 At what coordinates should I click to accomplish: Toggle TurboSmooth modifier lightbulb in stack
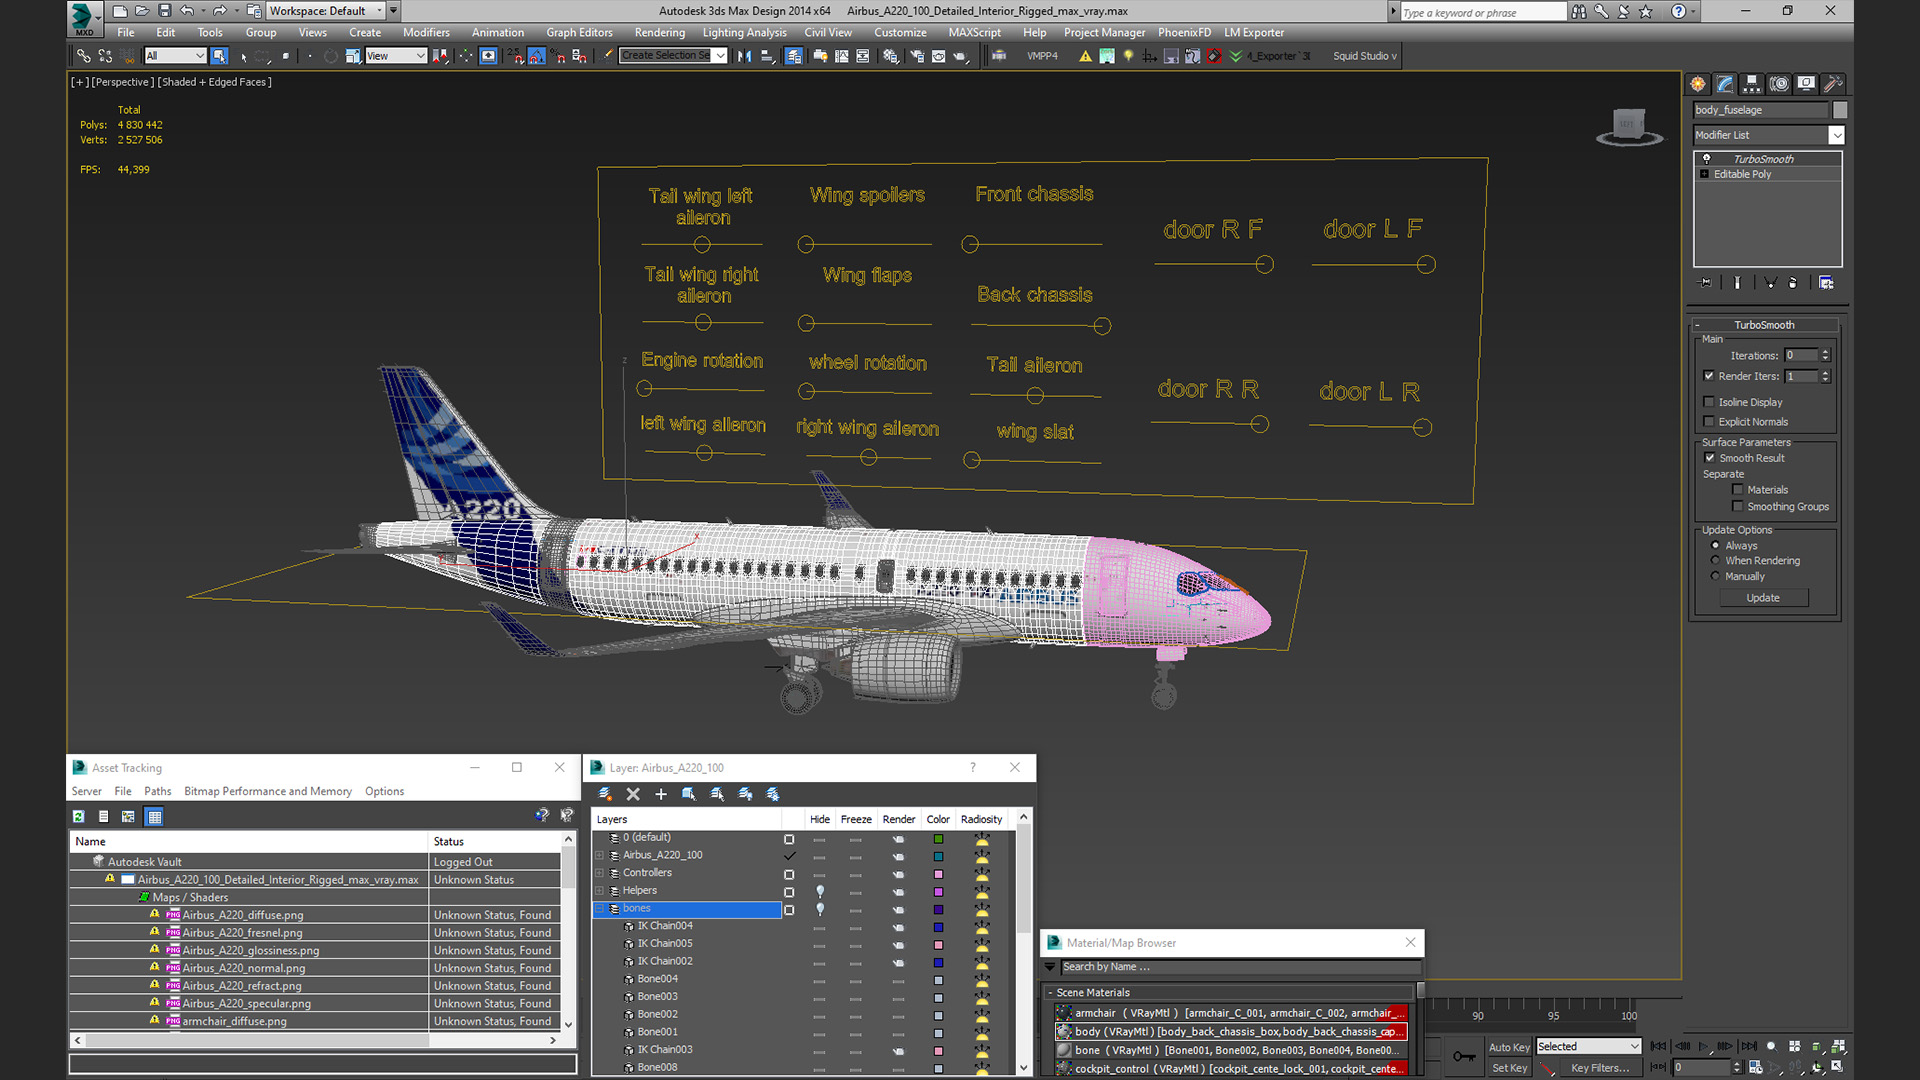1707,159
